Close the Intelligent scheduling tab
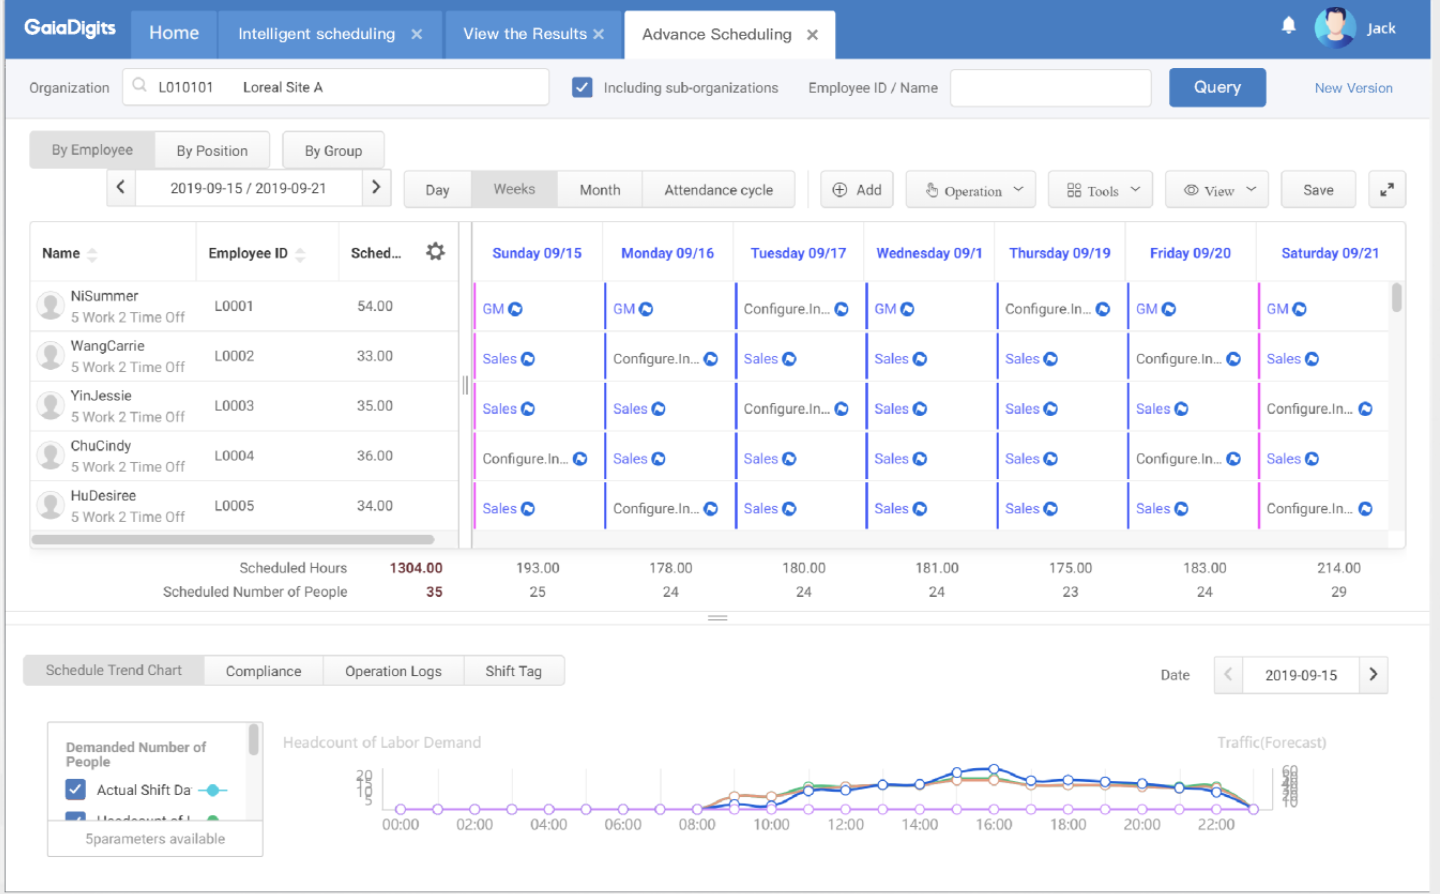The width and height of the screenshot is (1440, 894). point(417,34)
